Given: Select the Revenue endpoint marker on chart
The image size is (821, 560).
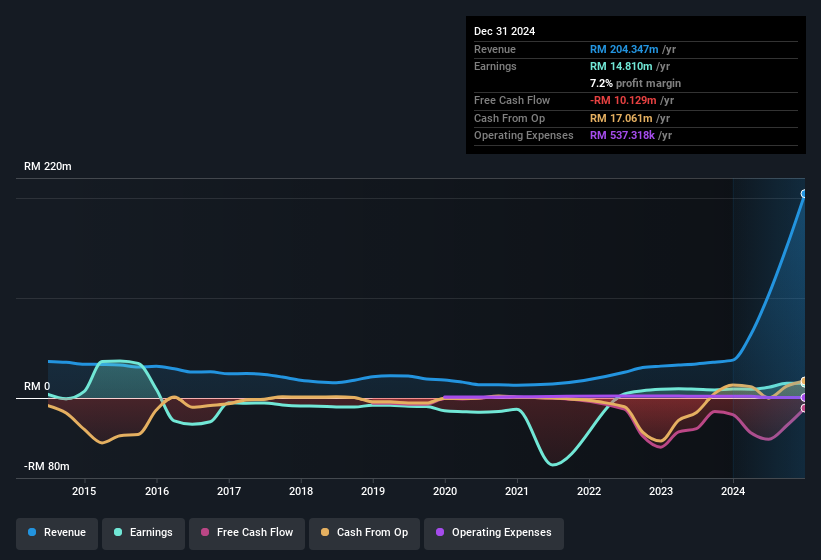Looking at the screenshot, I should (x=804, y=194).
